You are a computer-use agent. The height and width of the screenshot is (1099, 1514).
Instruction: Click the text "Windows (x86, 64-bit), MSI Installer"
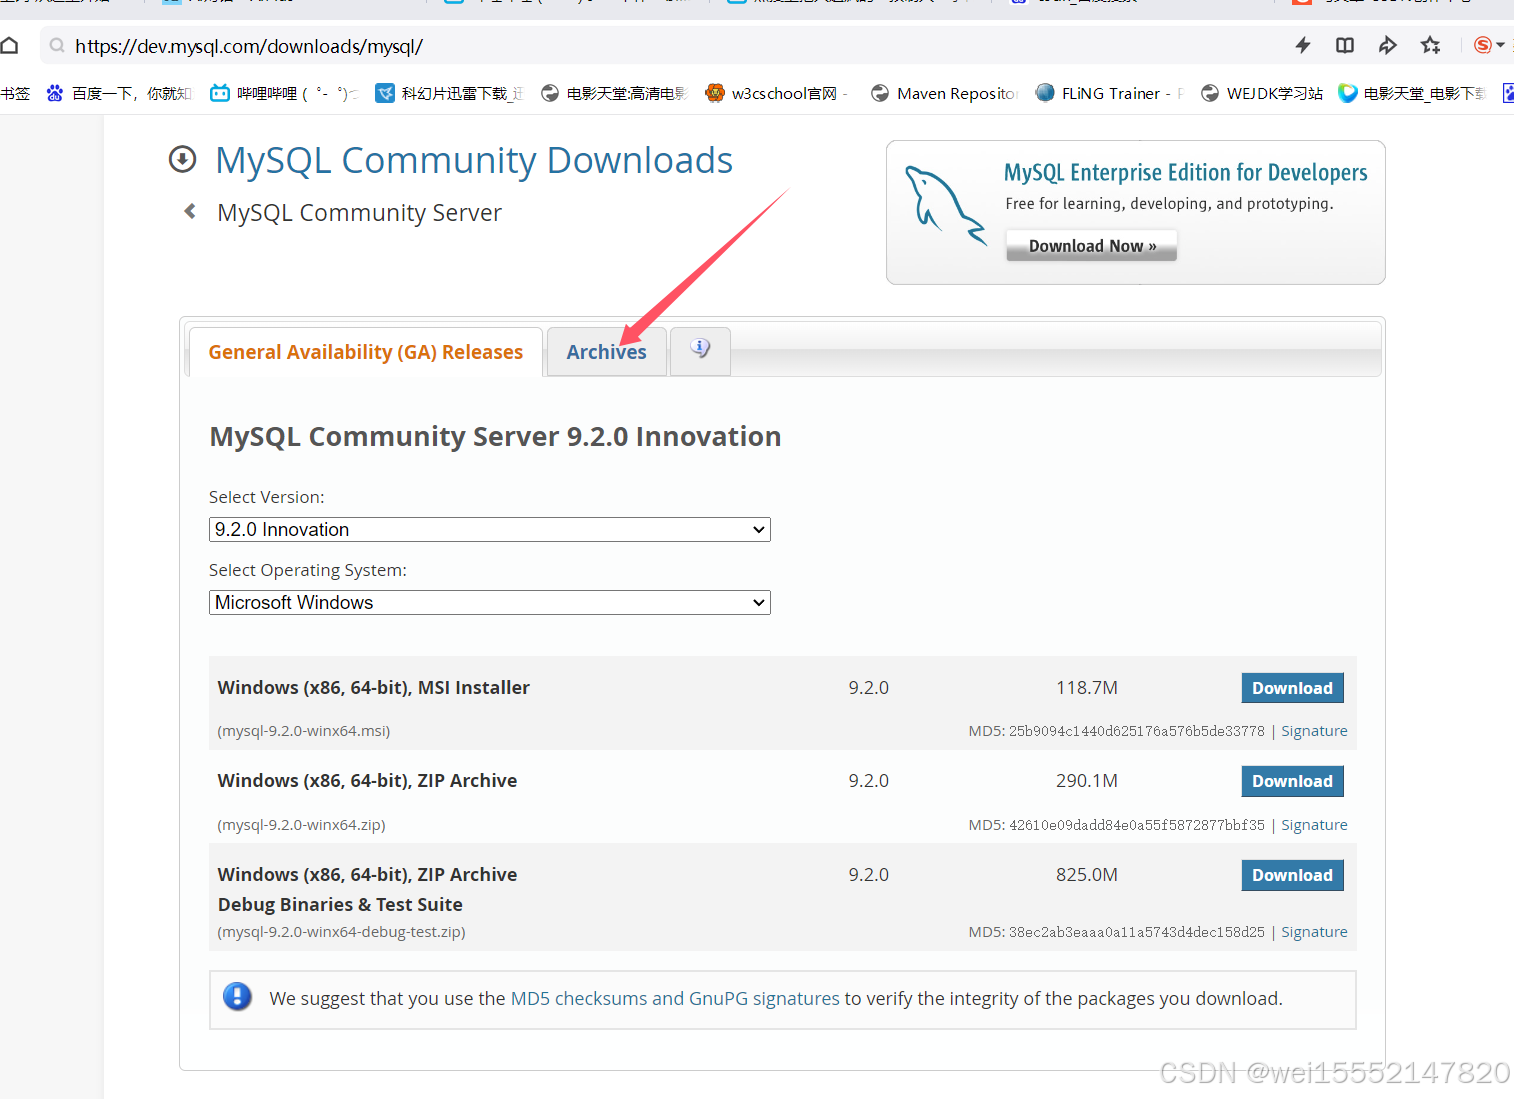click(373, 688)
